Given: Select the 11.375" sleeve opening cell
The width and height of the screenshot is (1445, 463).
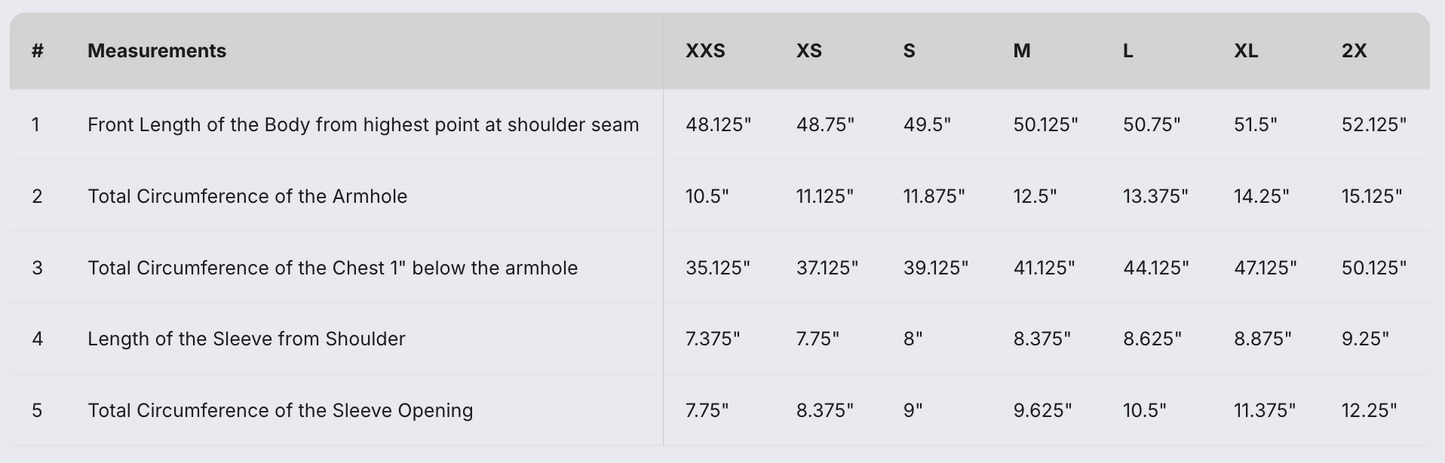Looking at the screenshot, I should (x=1265, y=410).
